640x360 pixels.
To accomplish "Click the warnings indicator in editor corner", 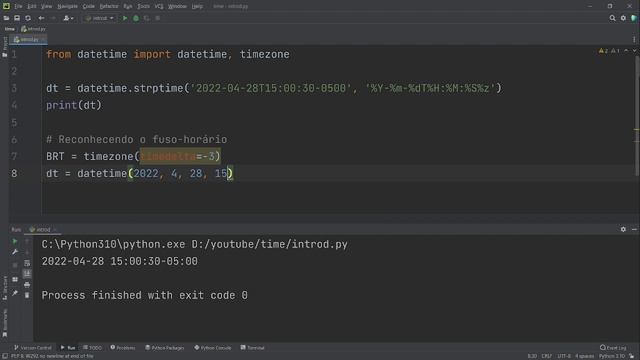I will [x=609, y=51].
